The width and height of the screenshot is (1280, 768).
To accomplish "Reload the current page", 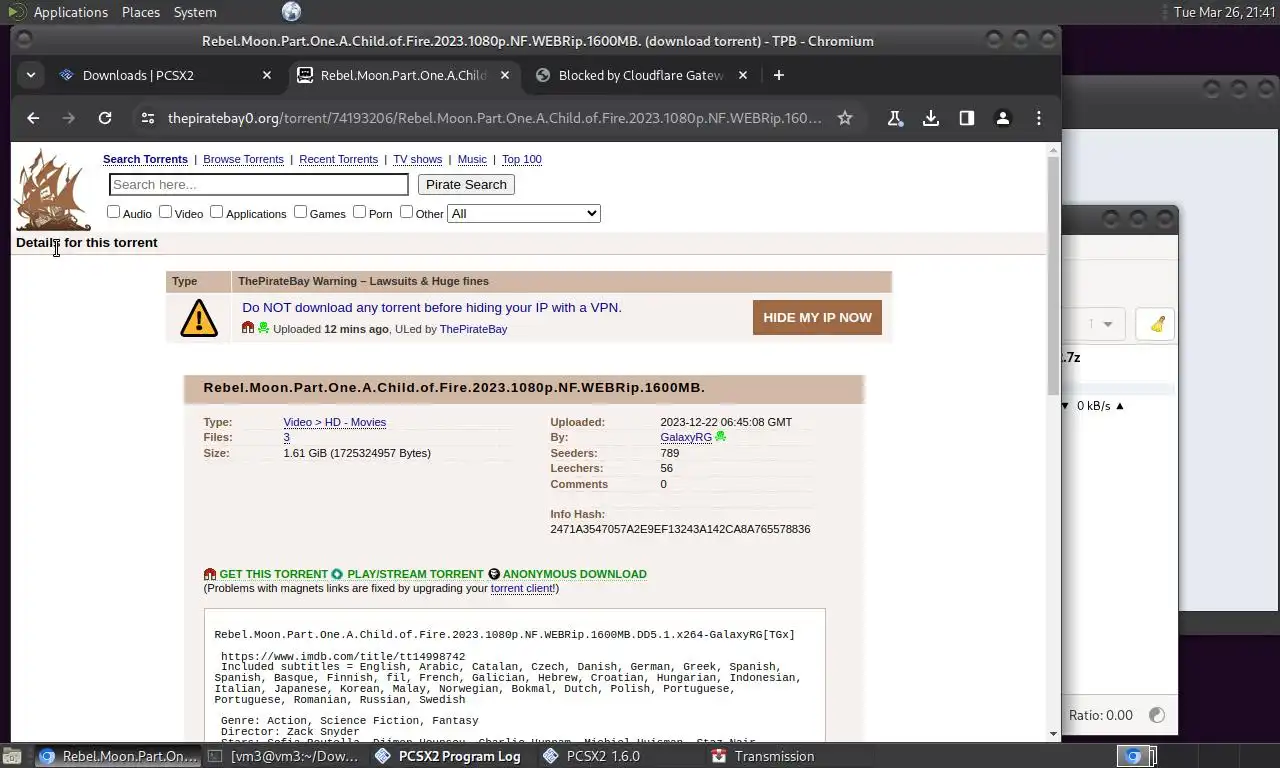I will pos(105,118).
